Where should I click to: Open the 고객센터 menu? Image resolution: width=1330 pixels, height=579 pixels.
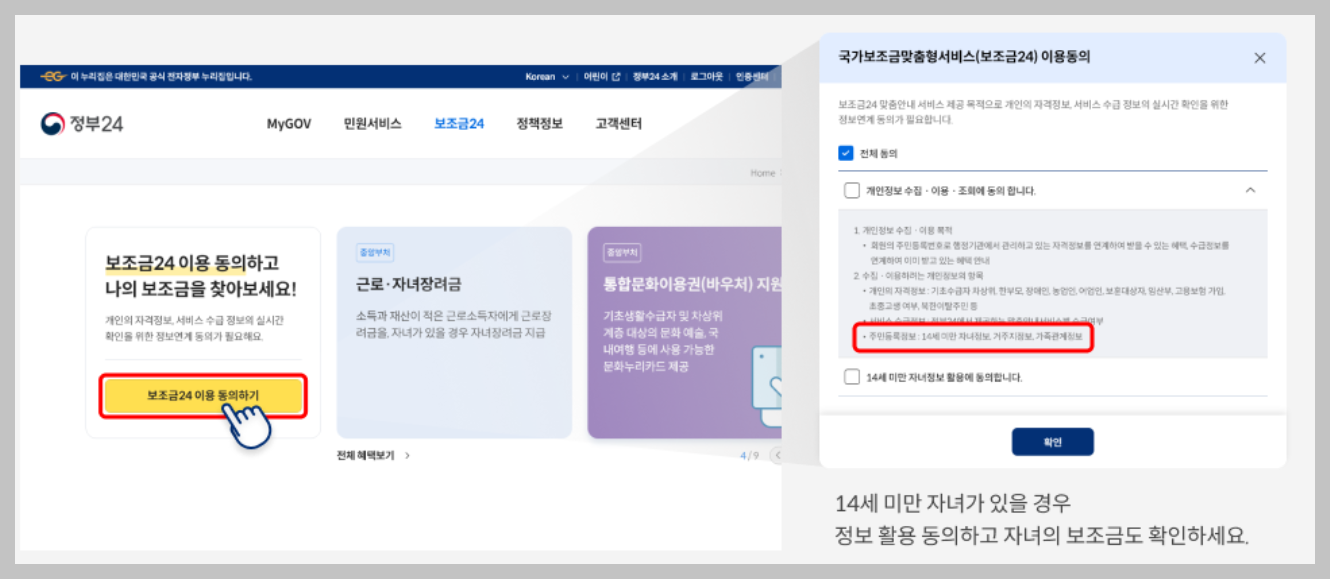[x=619, y=124]
